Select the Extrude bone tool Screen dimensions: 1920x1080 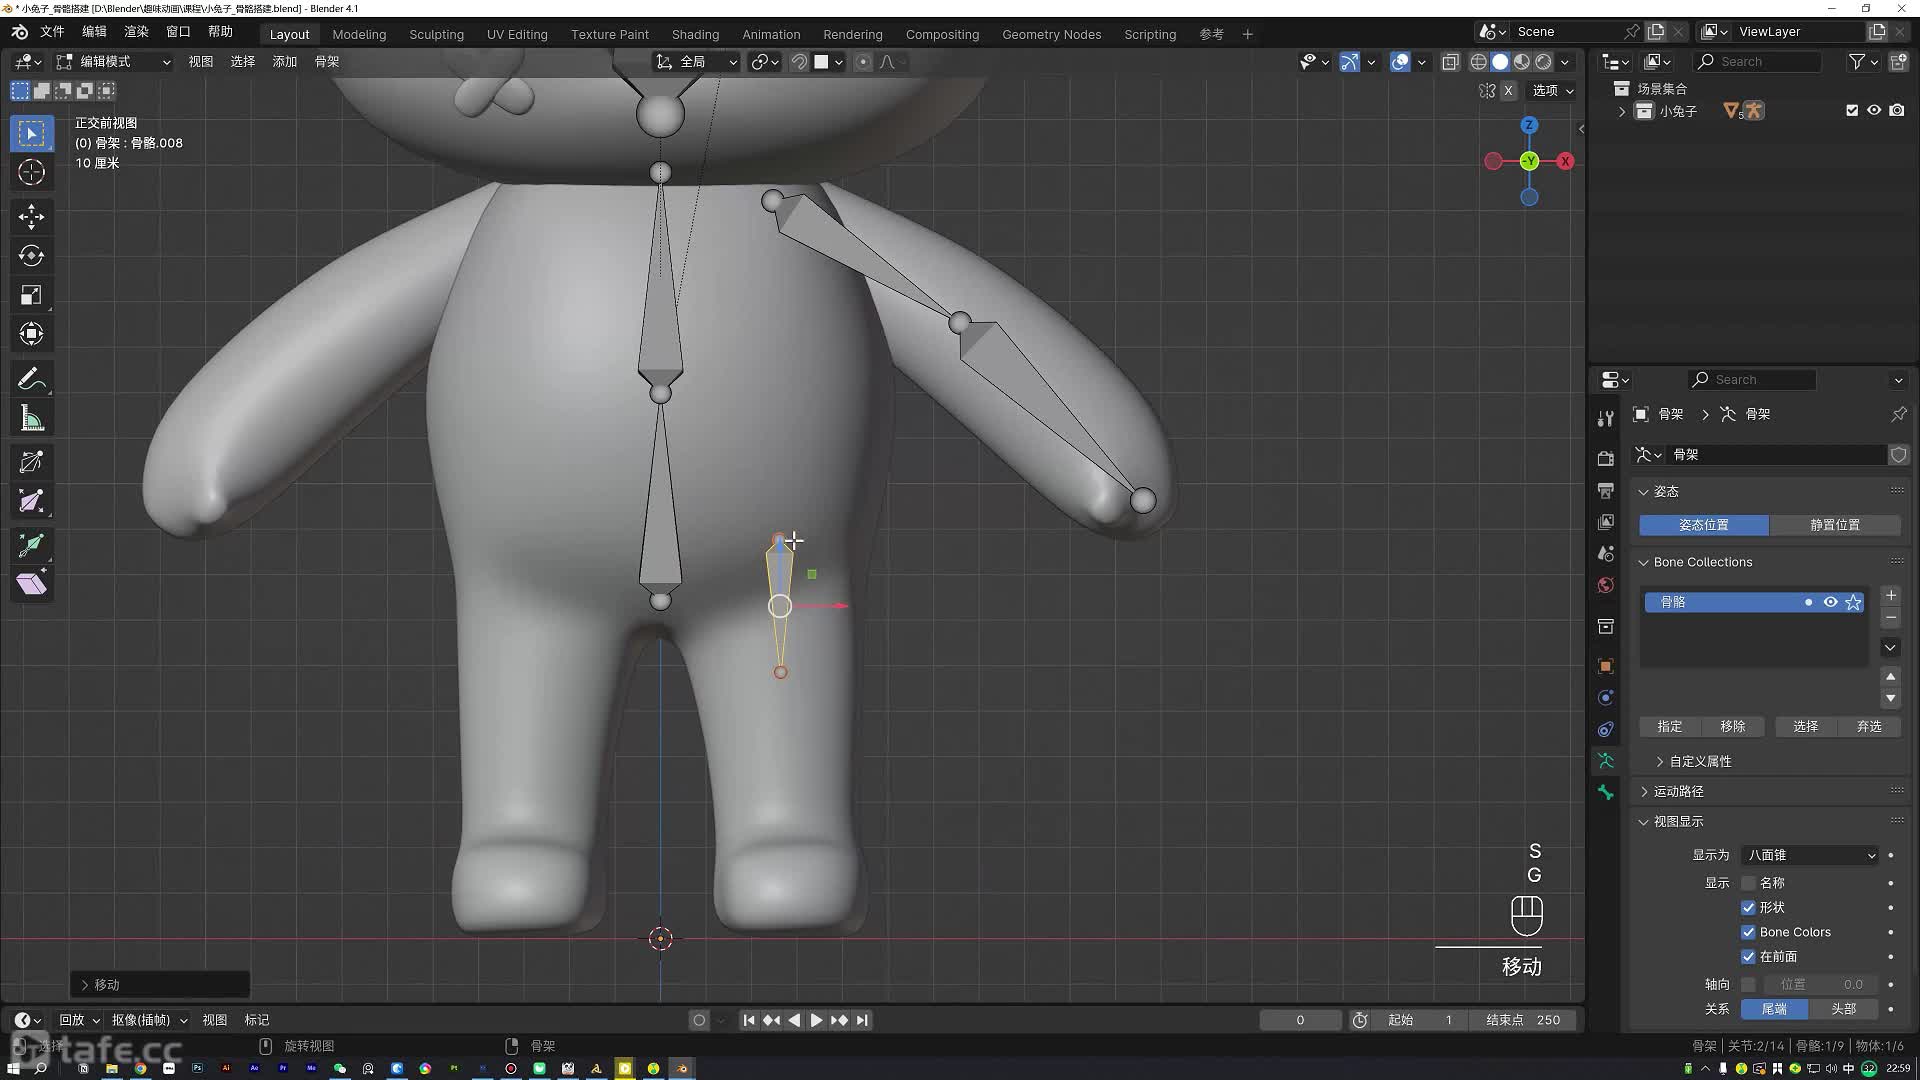pos(31,545)
